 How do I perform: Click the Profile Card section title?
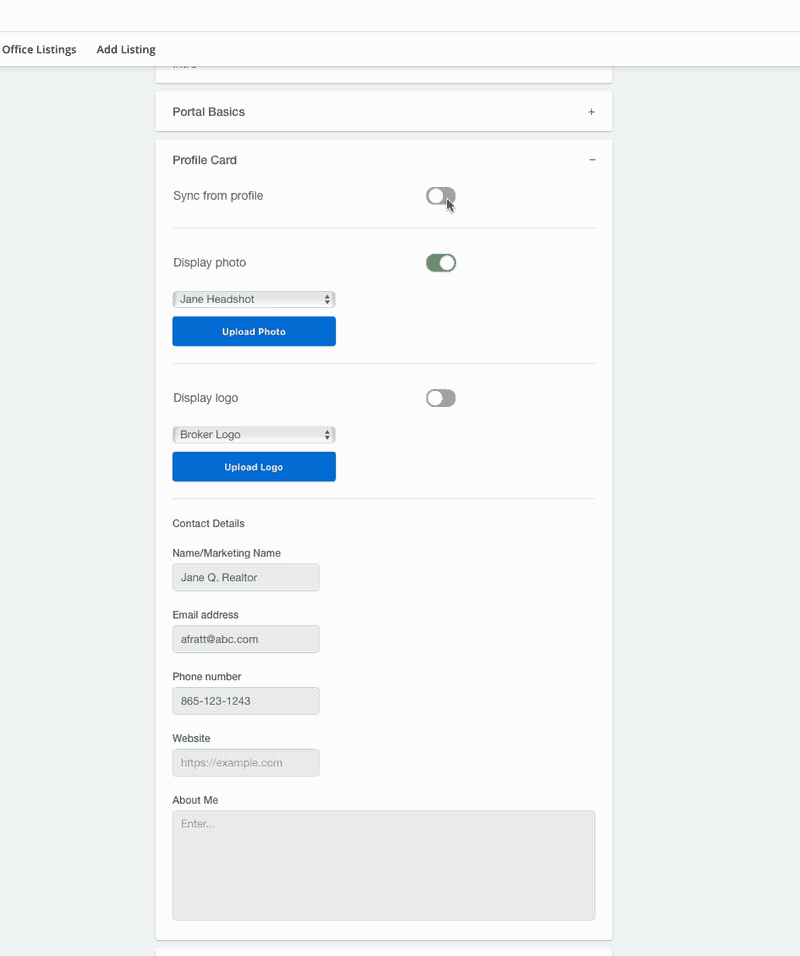[x=204, y=160]
